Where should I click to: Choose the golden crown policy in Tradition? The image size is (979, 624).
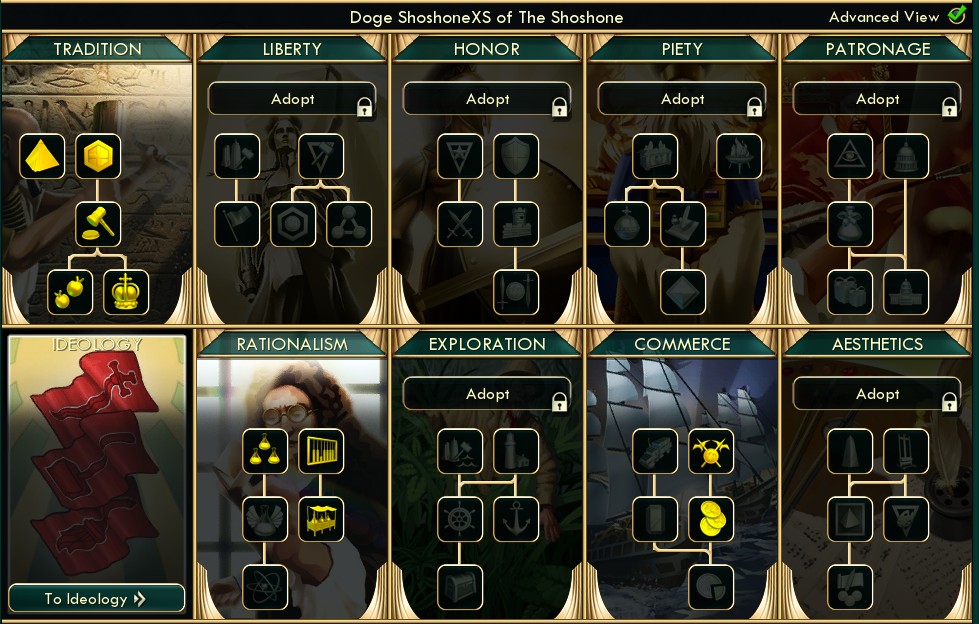[126, 292]
